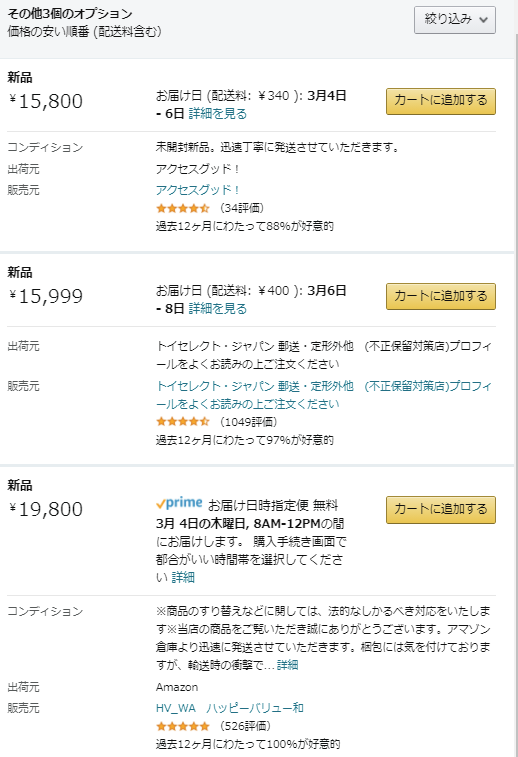This screenshot has width=518, height=757.
Task: Add the ¥15,999 offer to cart
Action: [x=441, y=296]
